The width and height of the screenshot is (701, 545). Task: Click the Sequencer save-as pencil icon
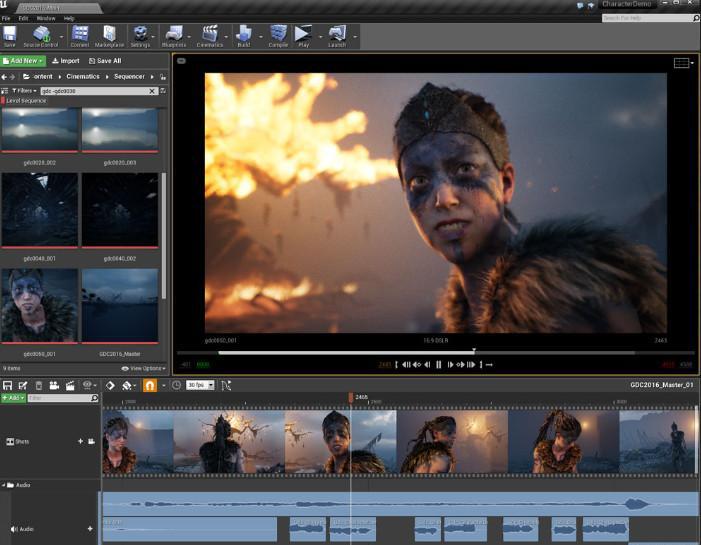(x=23, y=385)
